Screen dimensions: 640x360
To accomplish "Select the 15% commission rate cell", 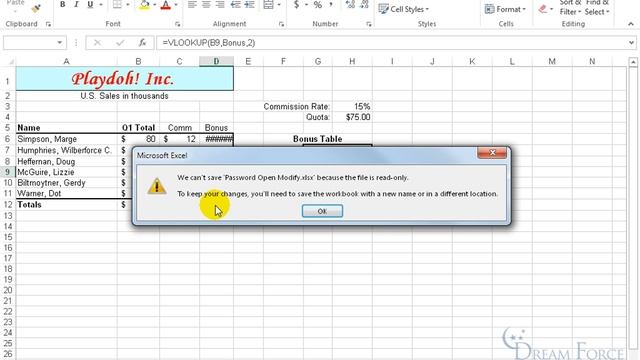I will coord(352,107).
